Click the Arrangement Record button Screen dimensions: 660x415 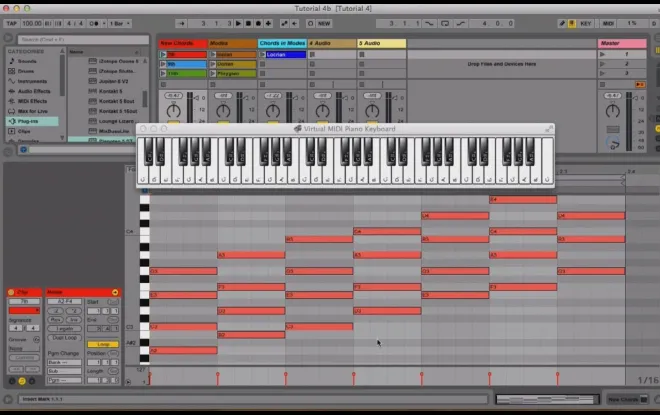click(258, 24)
